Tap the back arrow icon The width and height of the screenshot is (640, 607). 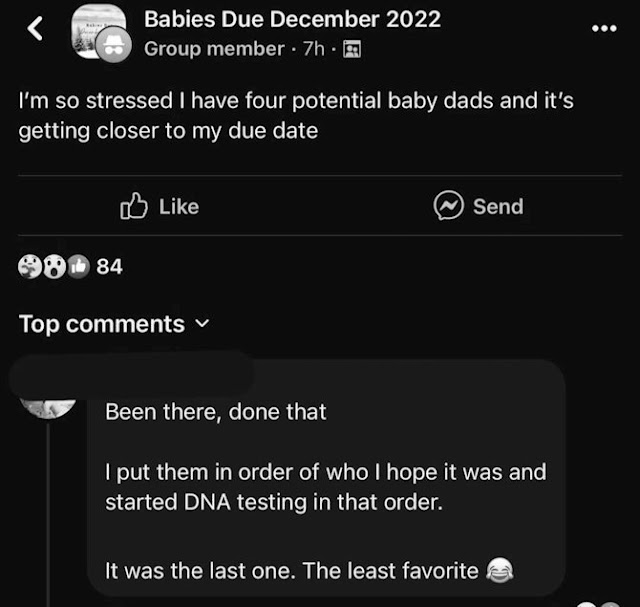[x=35, y=29]
